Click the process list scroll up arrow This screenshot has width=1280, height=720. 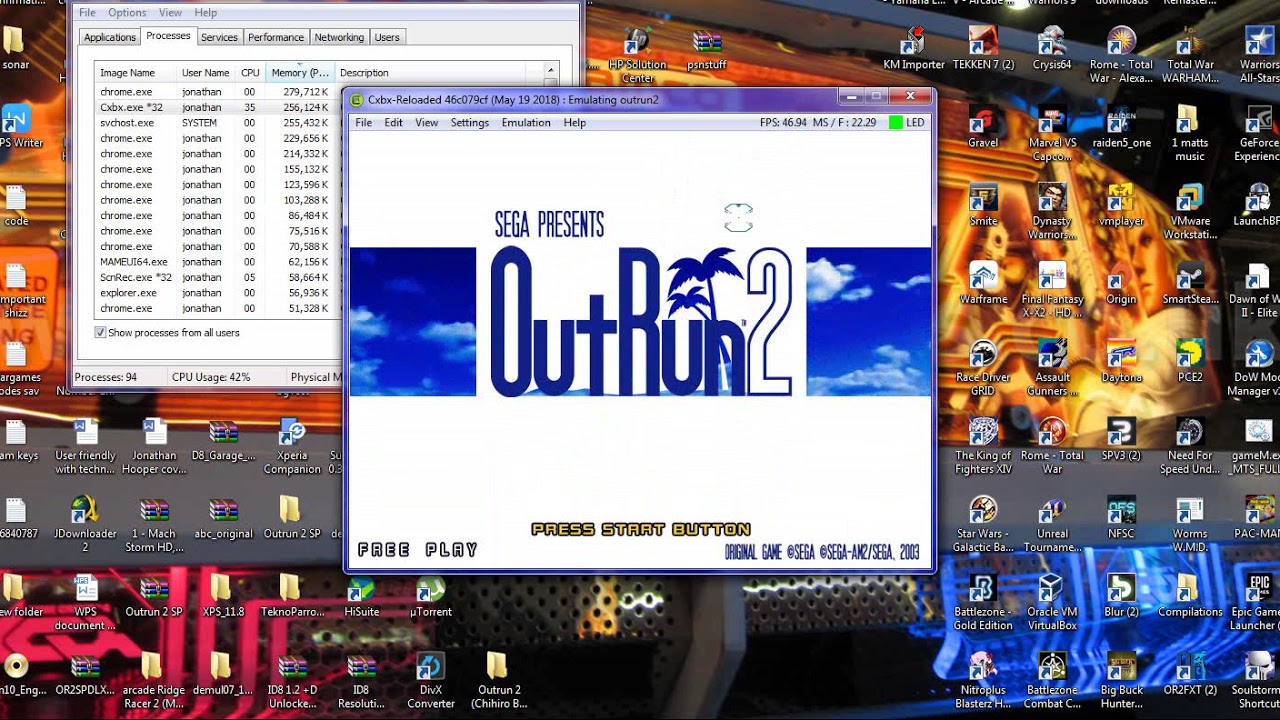pyautogui.click(x=550, y=71)
